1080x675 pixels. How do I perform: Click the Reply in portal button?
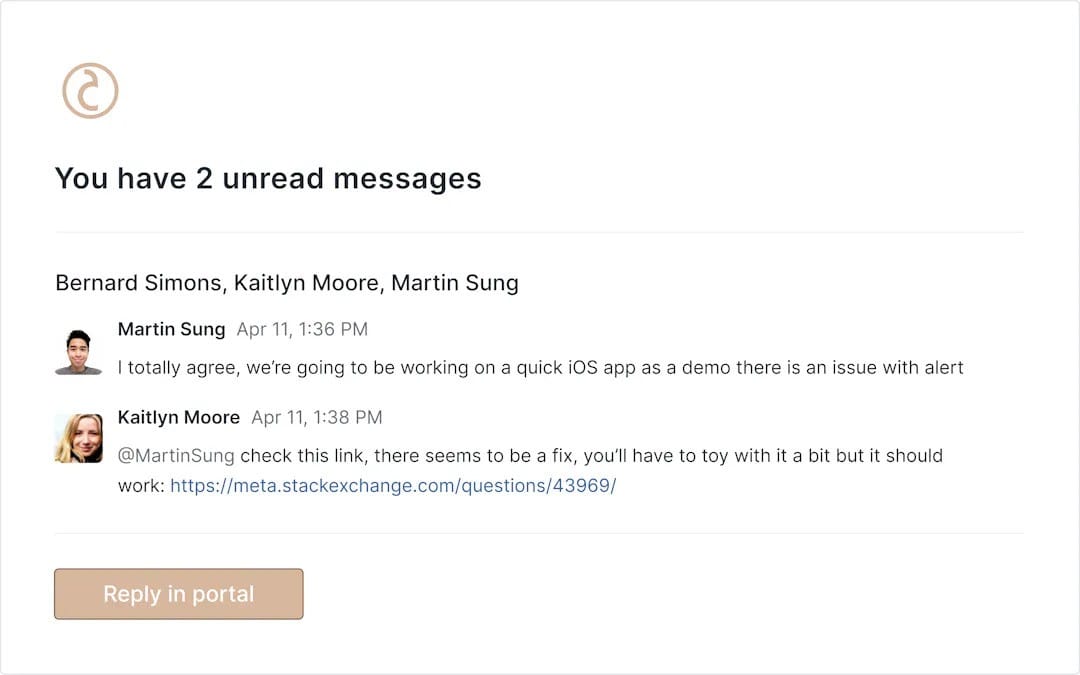point(178,594)
